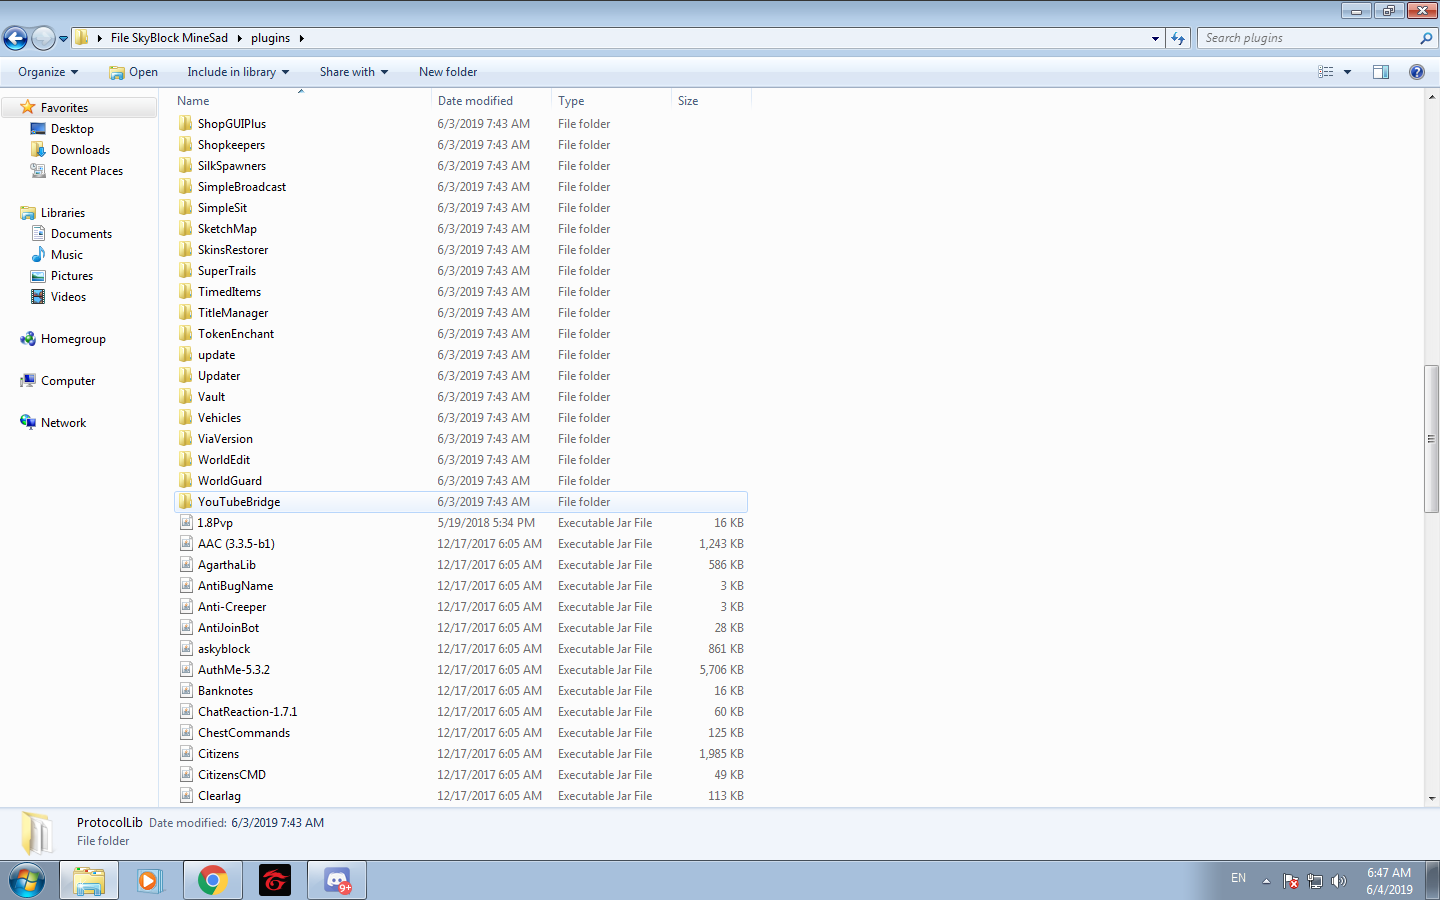Open the Share with menu
This screenshot has height=900, width=1440.
click(x=354, y=72)
